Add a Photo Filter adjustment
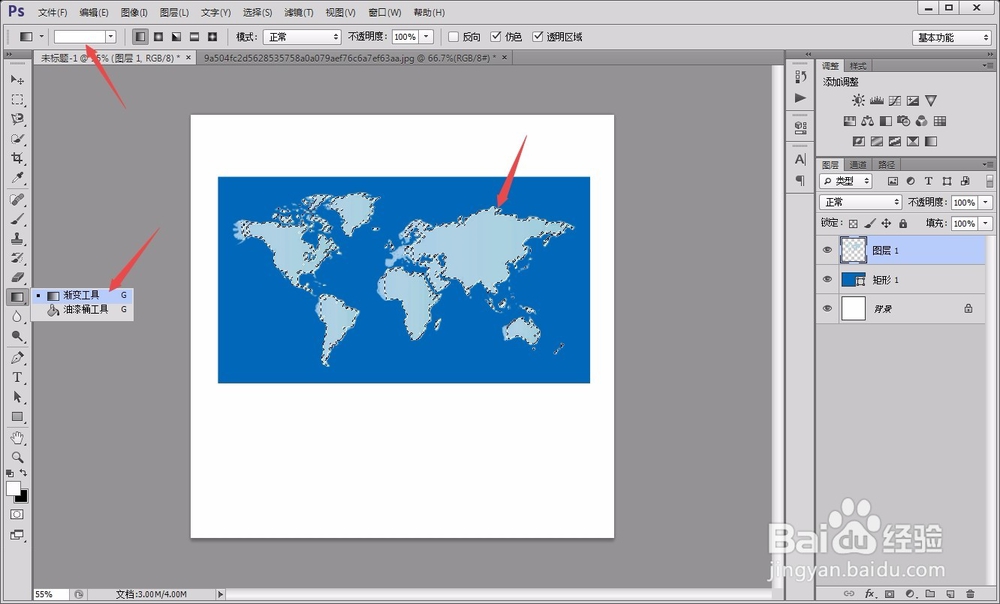 tap(904, 121)
